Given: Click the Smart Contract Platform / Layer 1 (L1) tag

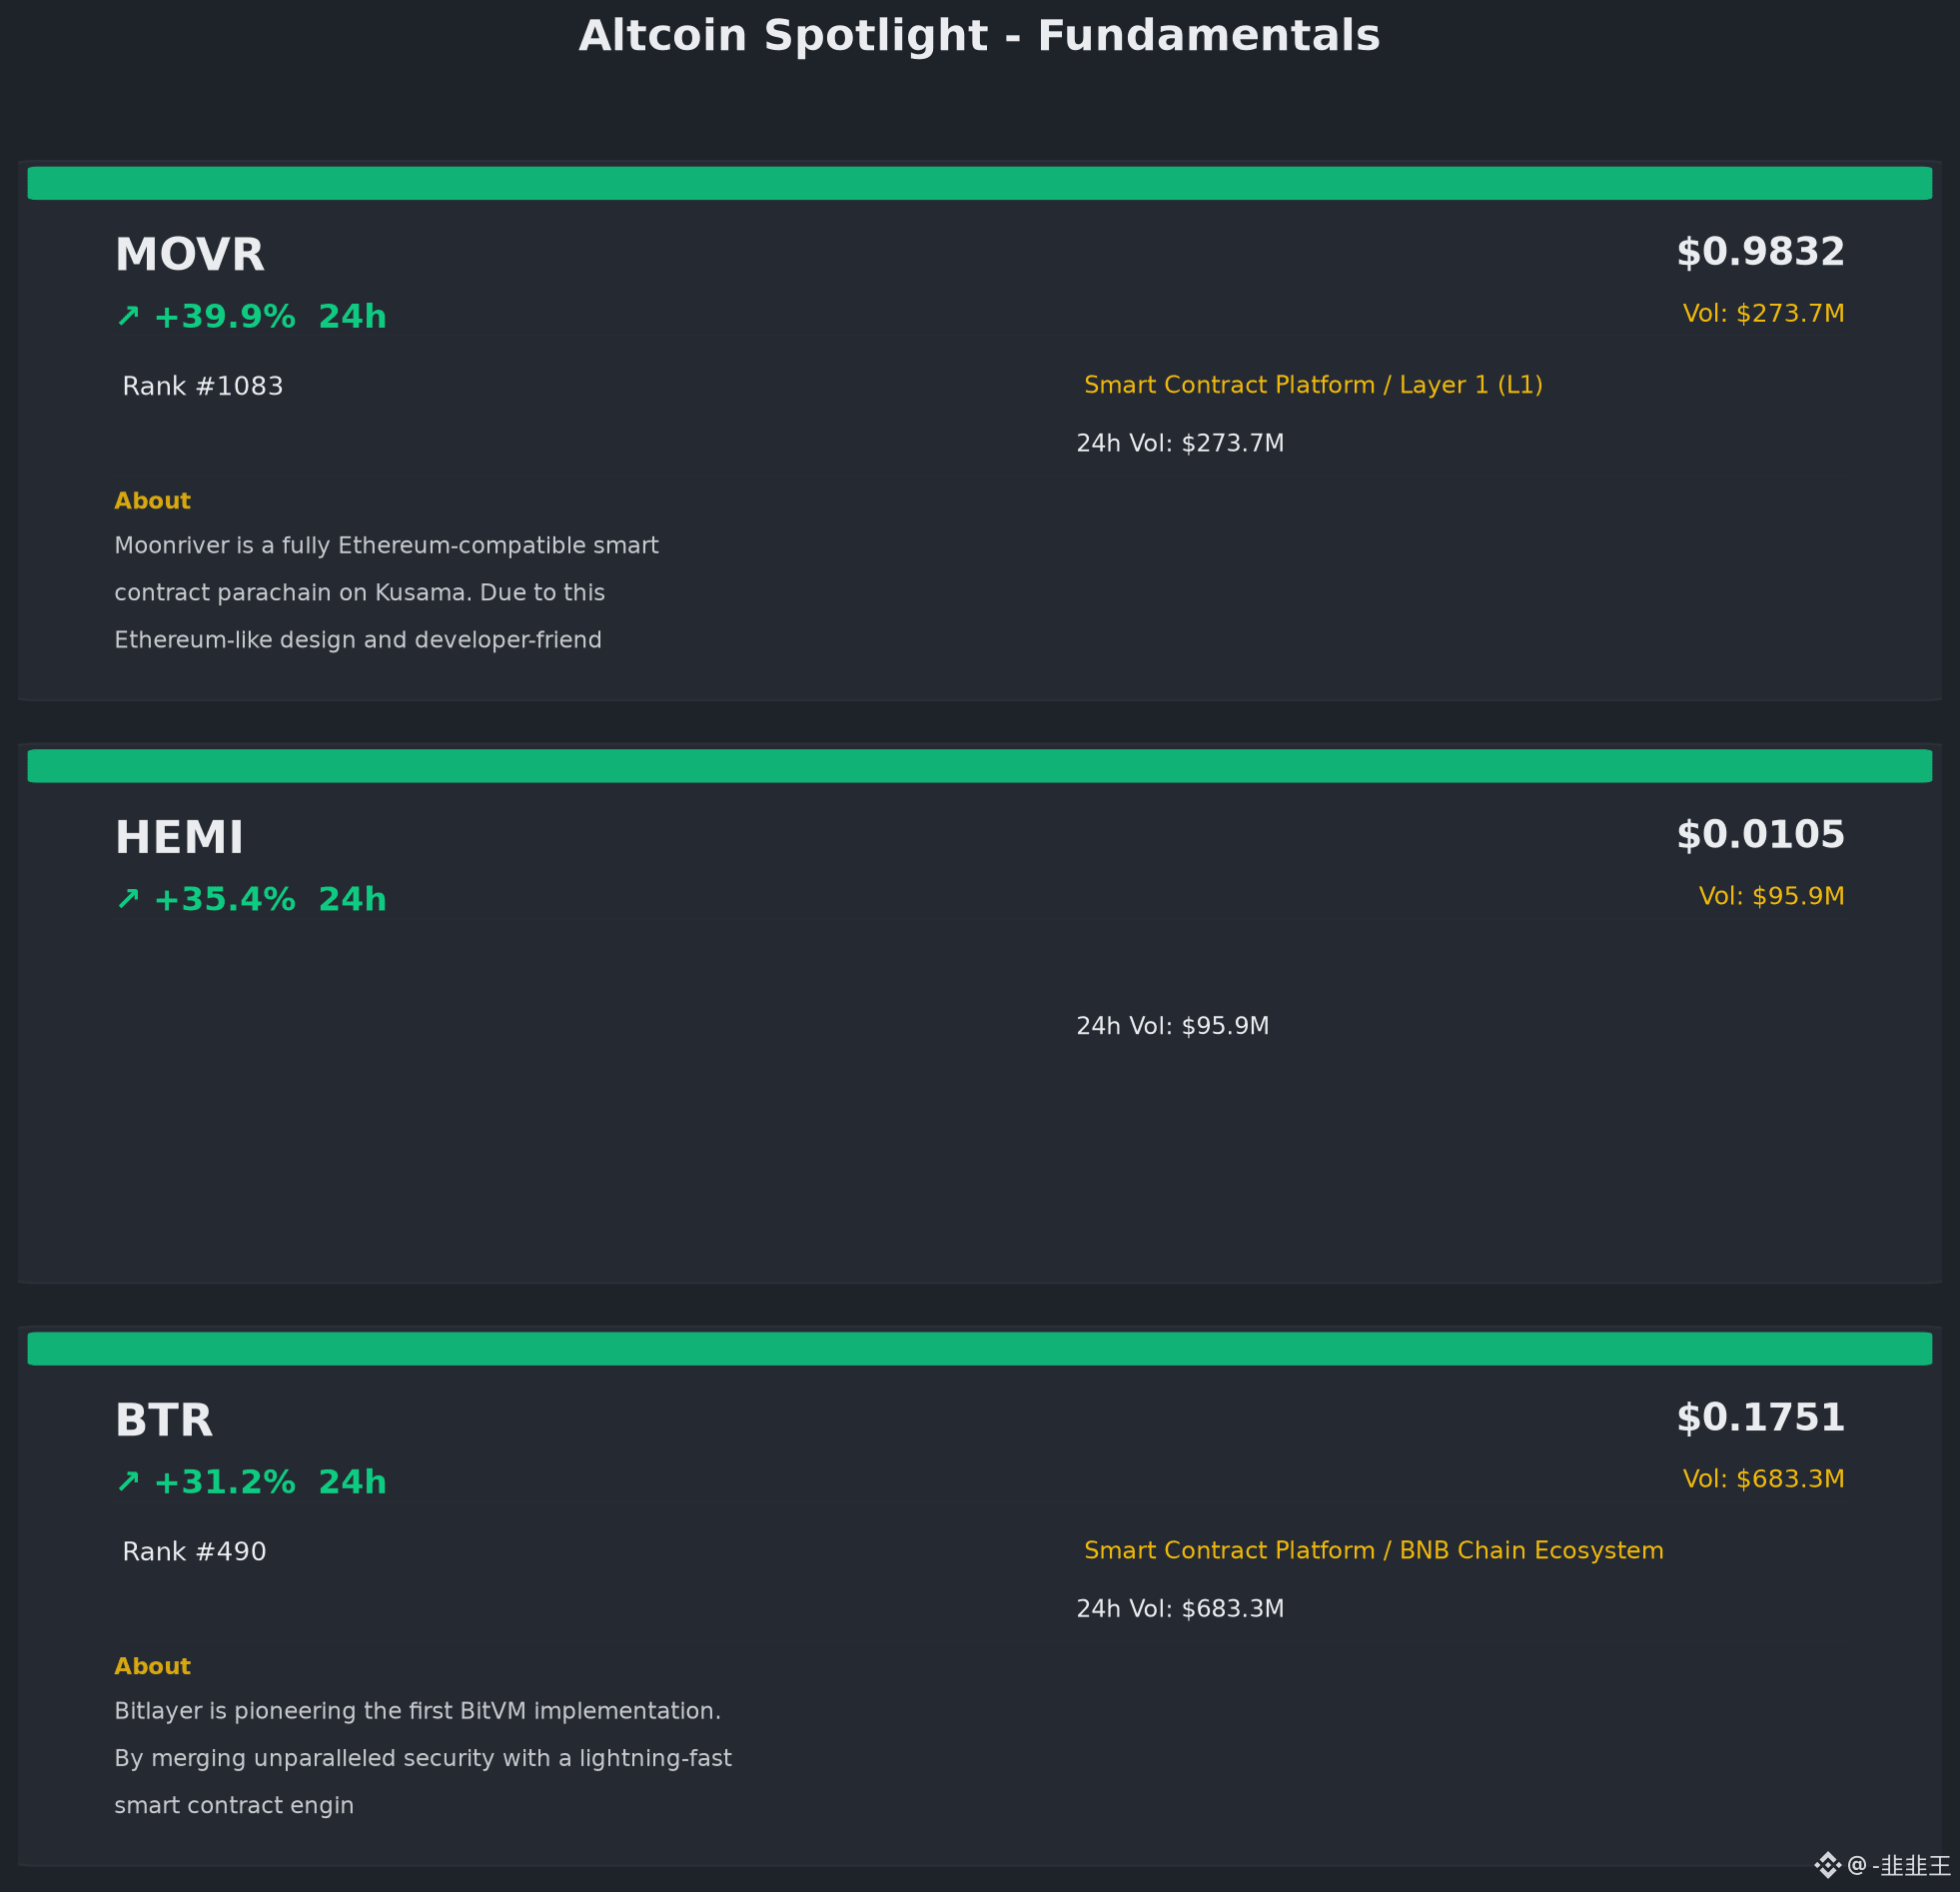Looking at the screenshot, I should pyautogui.click(x=1313, y=386).
